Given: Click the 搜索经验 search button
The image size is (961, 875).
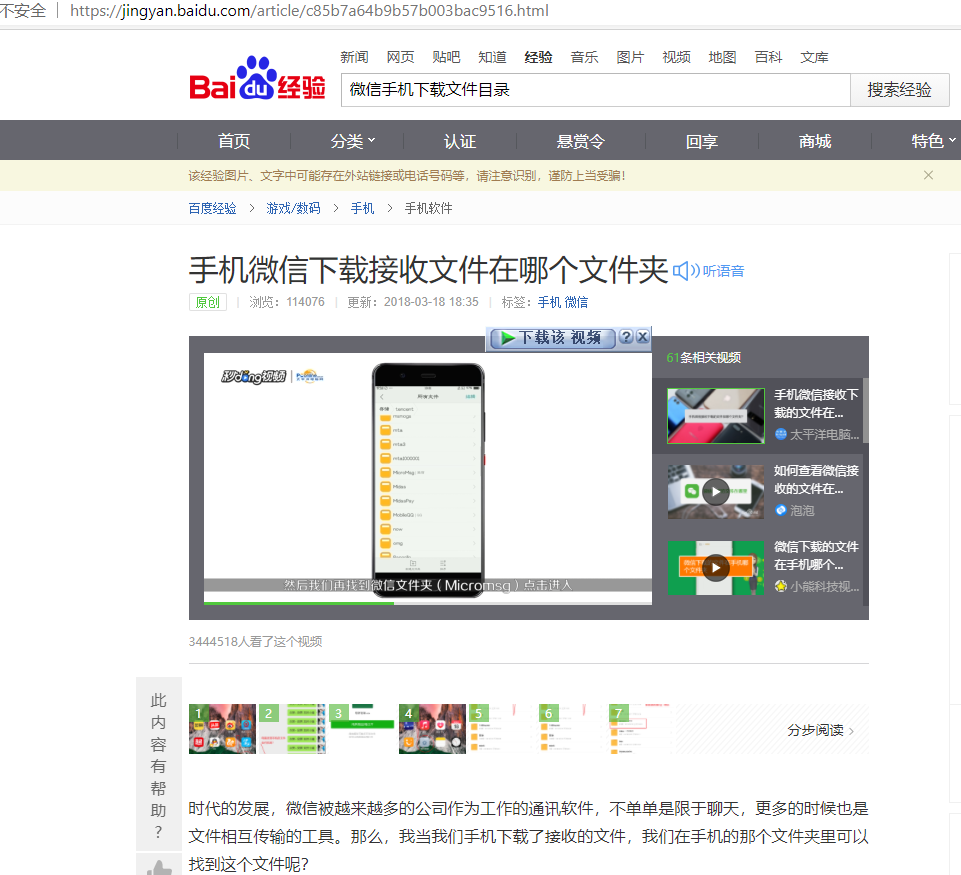Looking at the screenshot, I should coord(899,90).
